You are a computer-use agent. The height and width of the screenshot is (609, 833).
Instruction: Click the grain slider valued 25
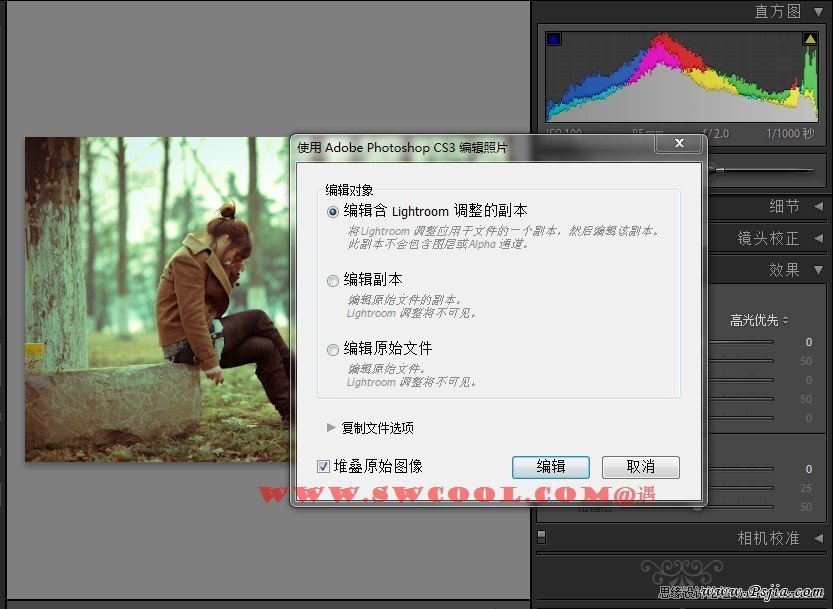pyautogui.click(x=741, y=488)
